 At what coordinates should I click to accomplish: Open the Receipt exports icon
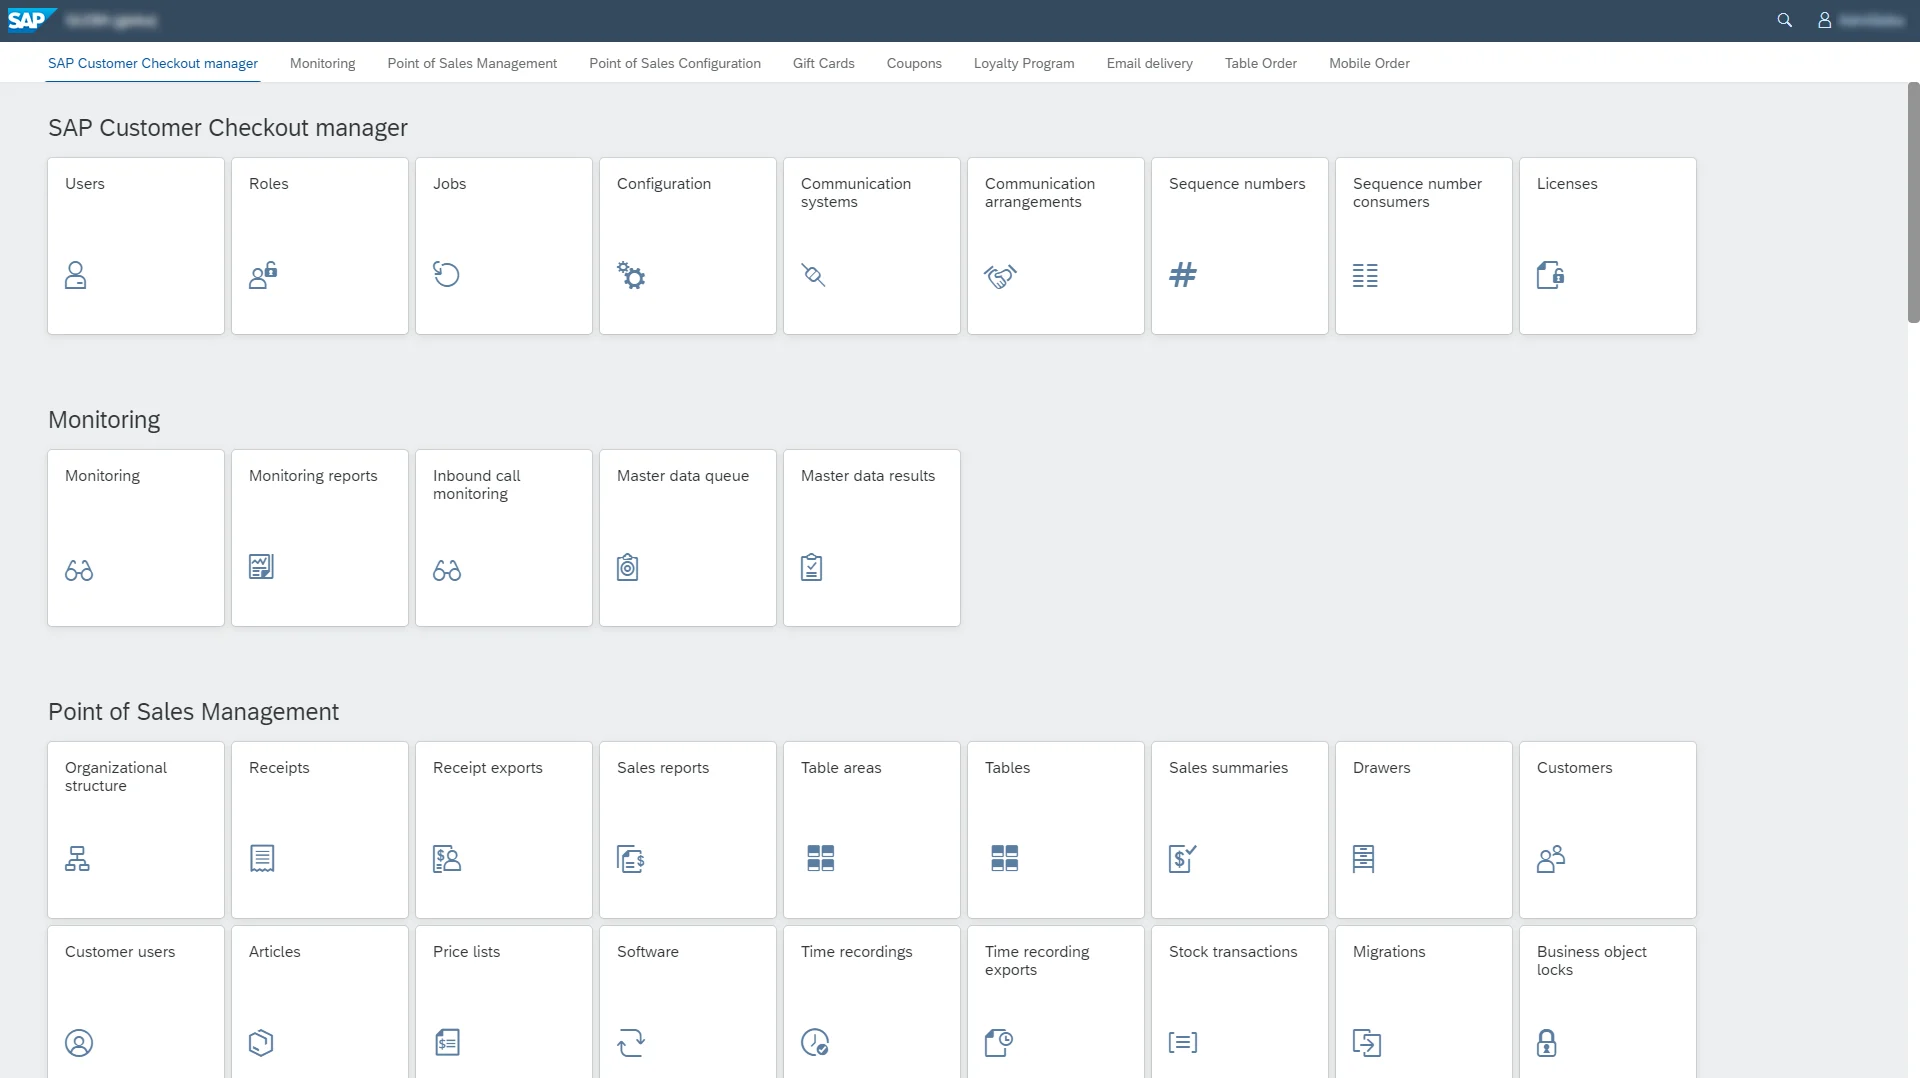pos(447,858)
